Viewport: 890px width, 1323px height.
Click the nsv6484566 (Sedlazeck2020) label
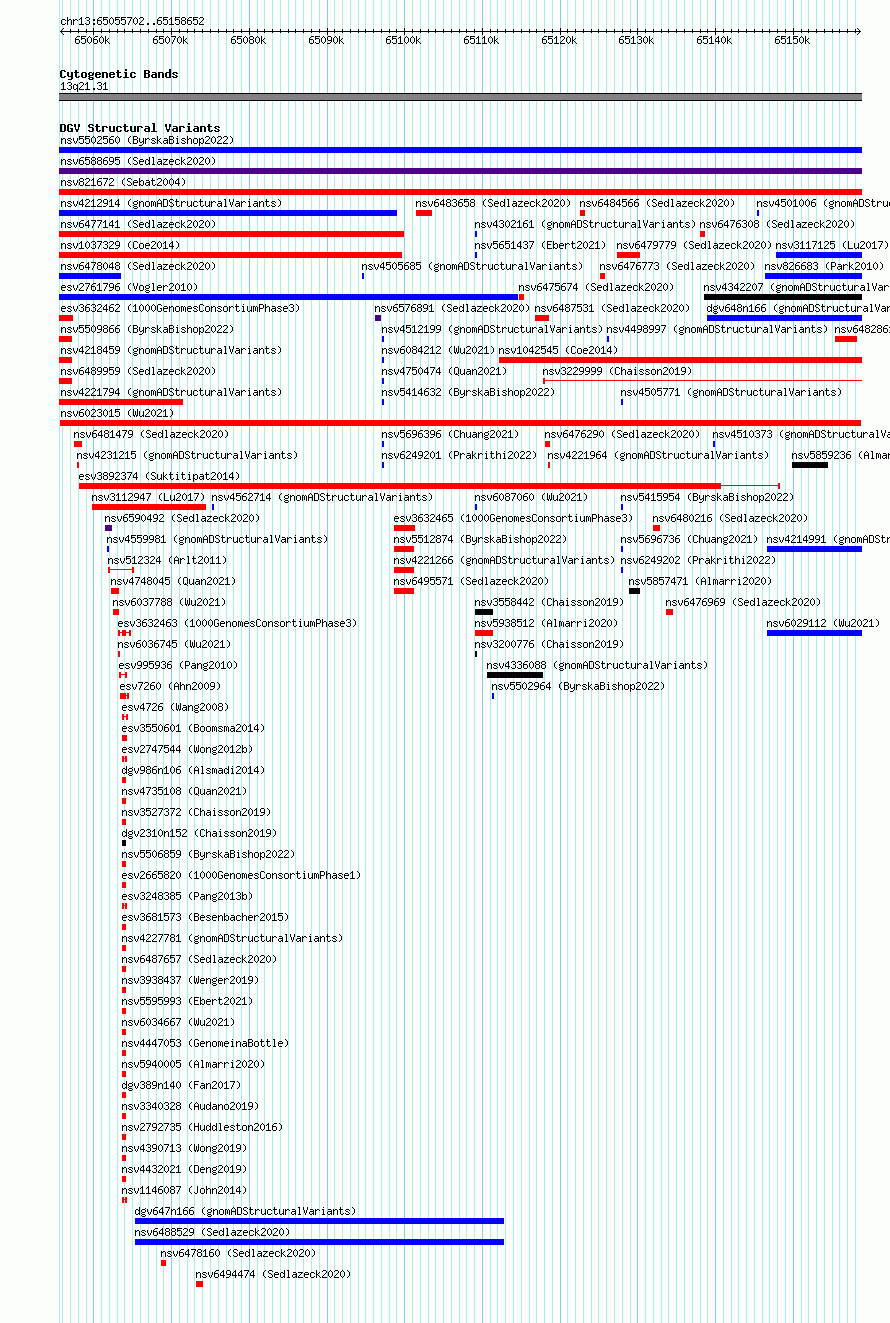657,203
